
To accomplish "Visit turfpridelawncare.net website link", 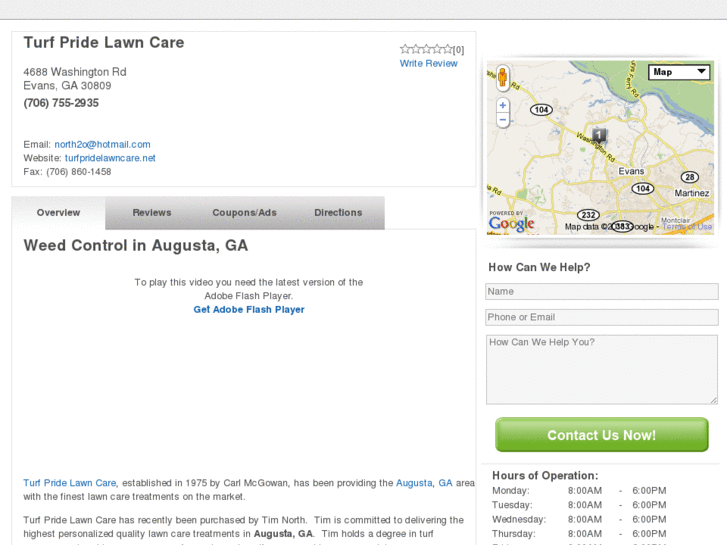I will click(110, 158).
